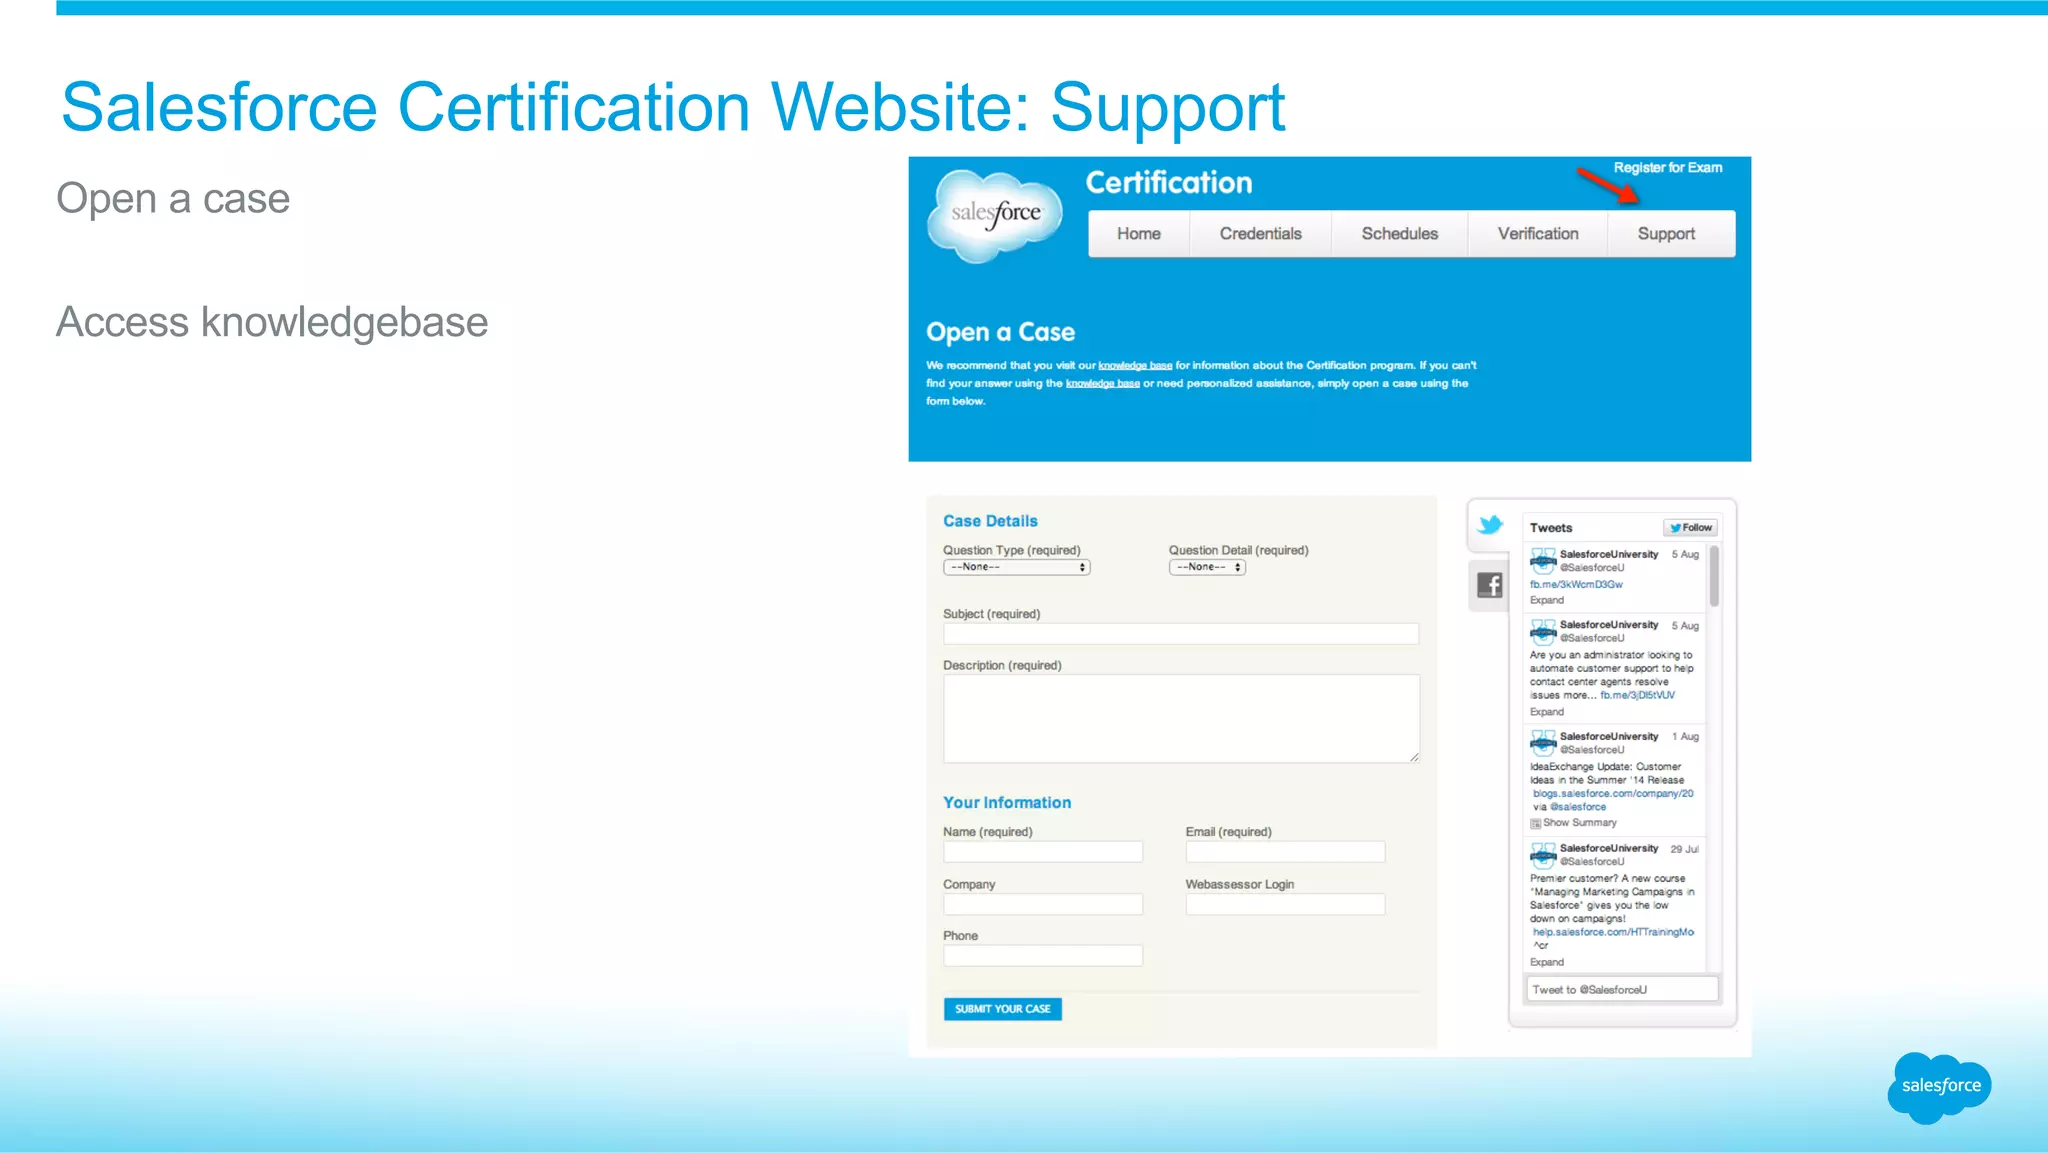
Task: Open the Question Type dropdown
Action: coord(1016,567)
